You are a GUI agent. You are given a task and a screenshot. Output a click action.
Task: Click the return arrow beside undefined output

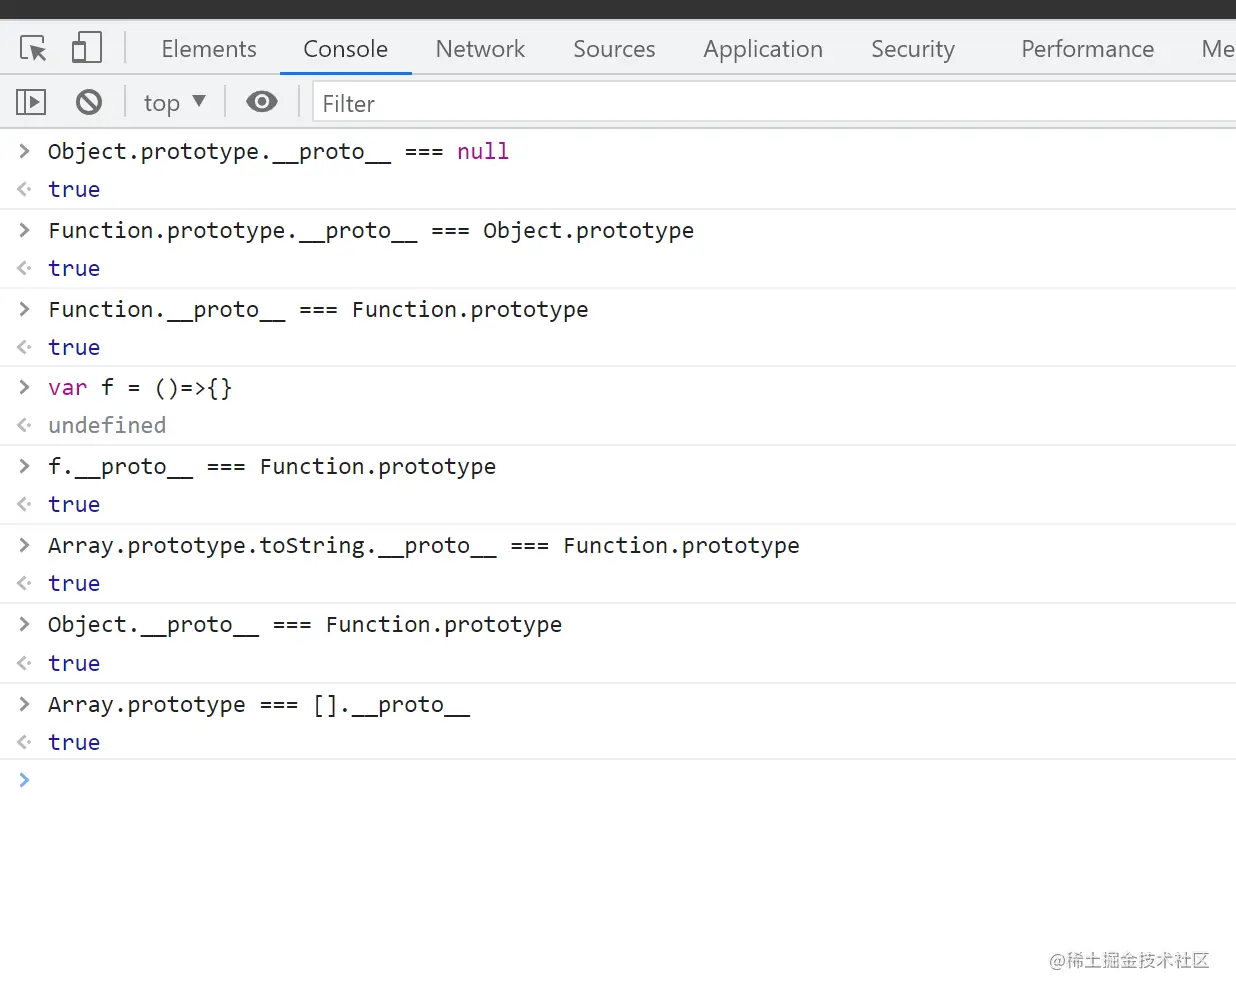(25, 426)
